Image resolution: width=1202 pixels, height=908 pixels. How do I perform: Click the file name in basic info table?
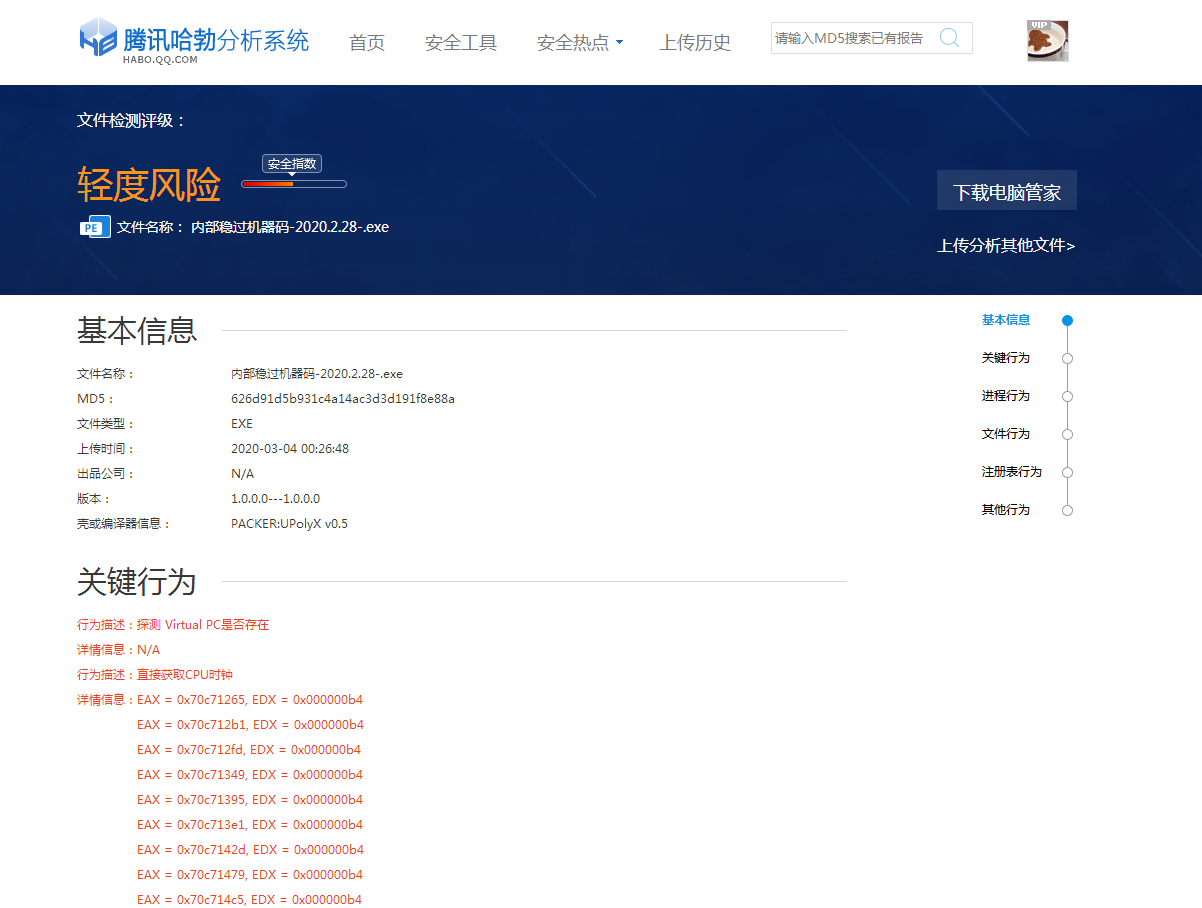(317, 374)
